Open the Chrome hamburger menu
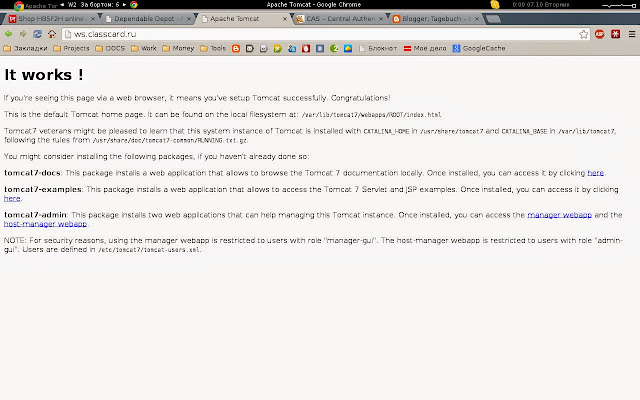This screenshot has width=640, height=400. click(632, 34)
